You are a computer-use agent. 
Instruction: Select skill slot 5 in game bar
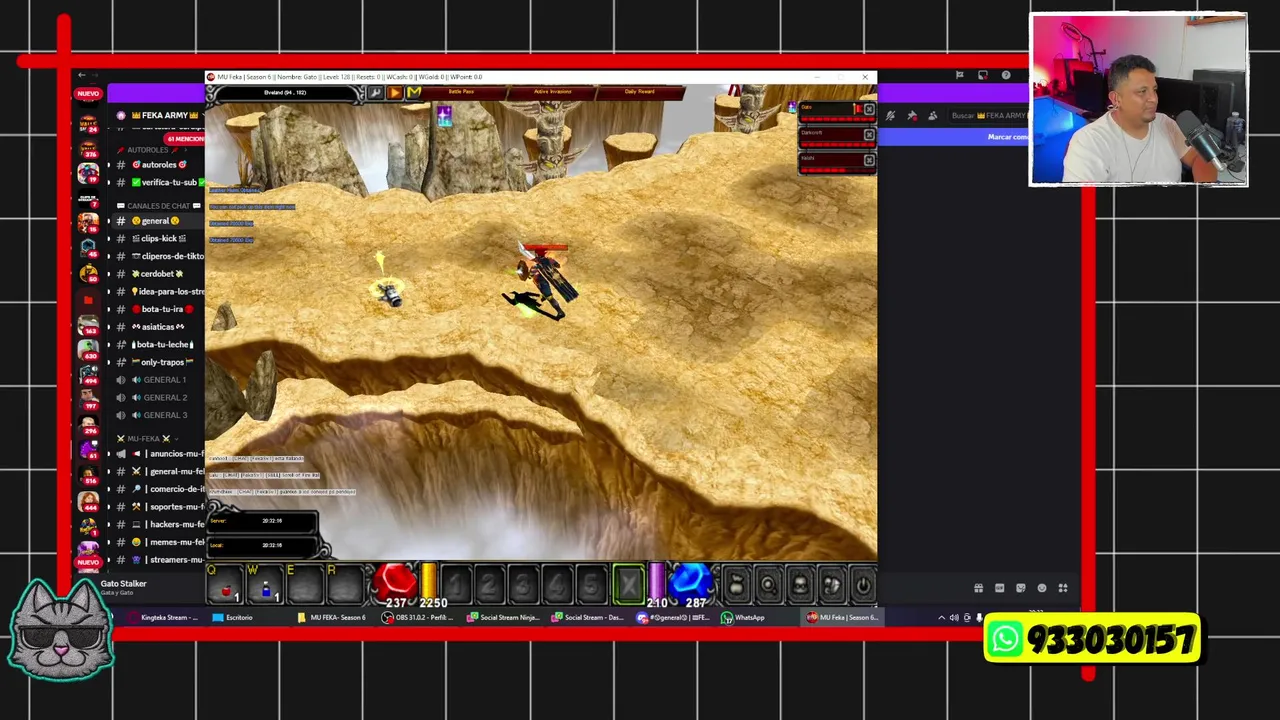592,586
